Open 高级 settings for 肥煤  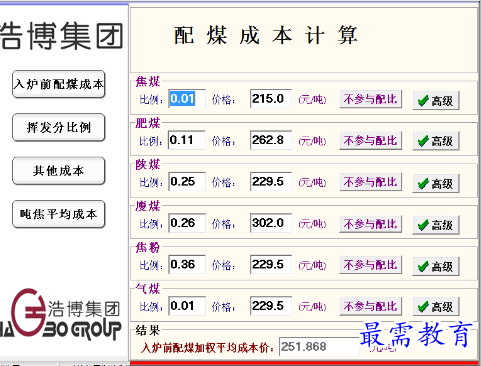[x=436, y=141]
